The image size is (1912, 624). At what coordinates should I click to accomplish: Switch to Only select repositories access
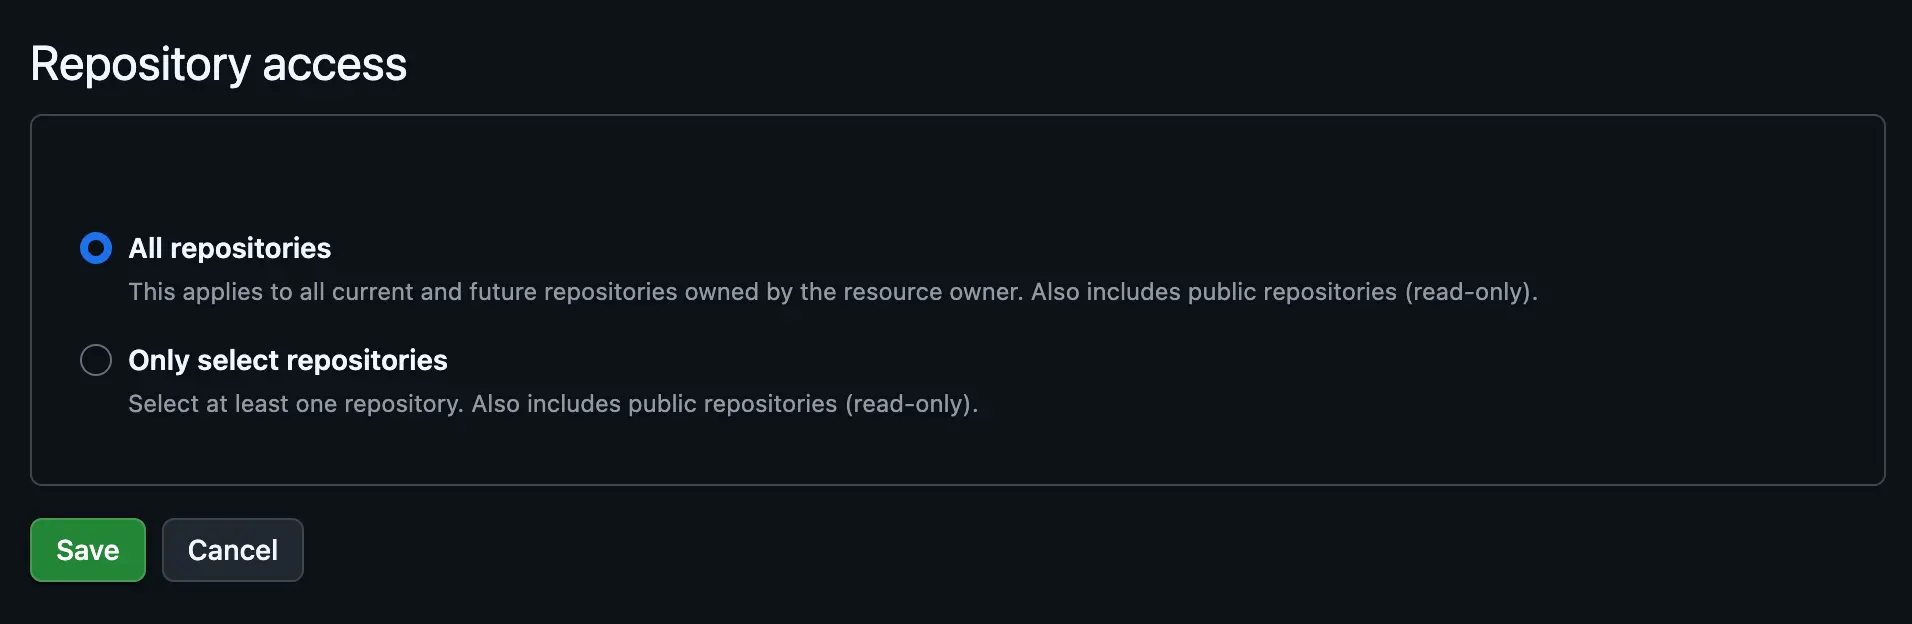96,360
